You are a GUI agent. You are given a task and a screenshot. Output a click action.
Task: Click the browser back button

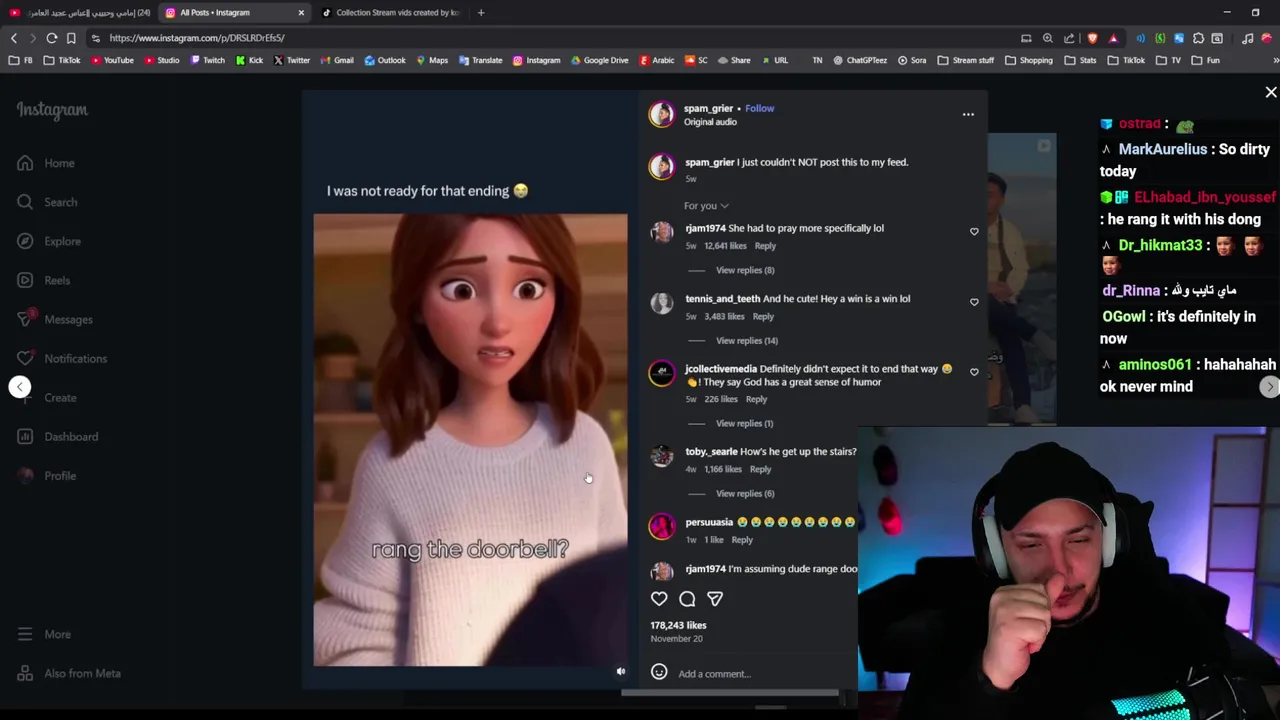click(14, 38)
